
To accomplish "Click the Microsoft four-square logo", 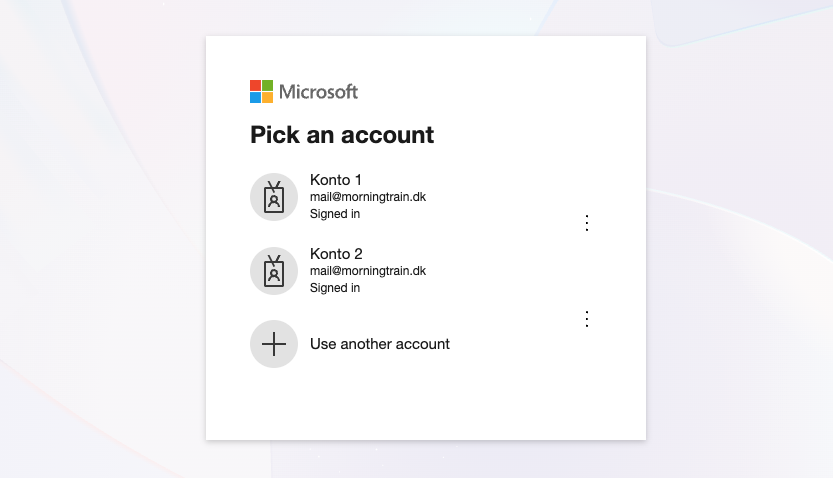I will click(262, 92).
